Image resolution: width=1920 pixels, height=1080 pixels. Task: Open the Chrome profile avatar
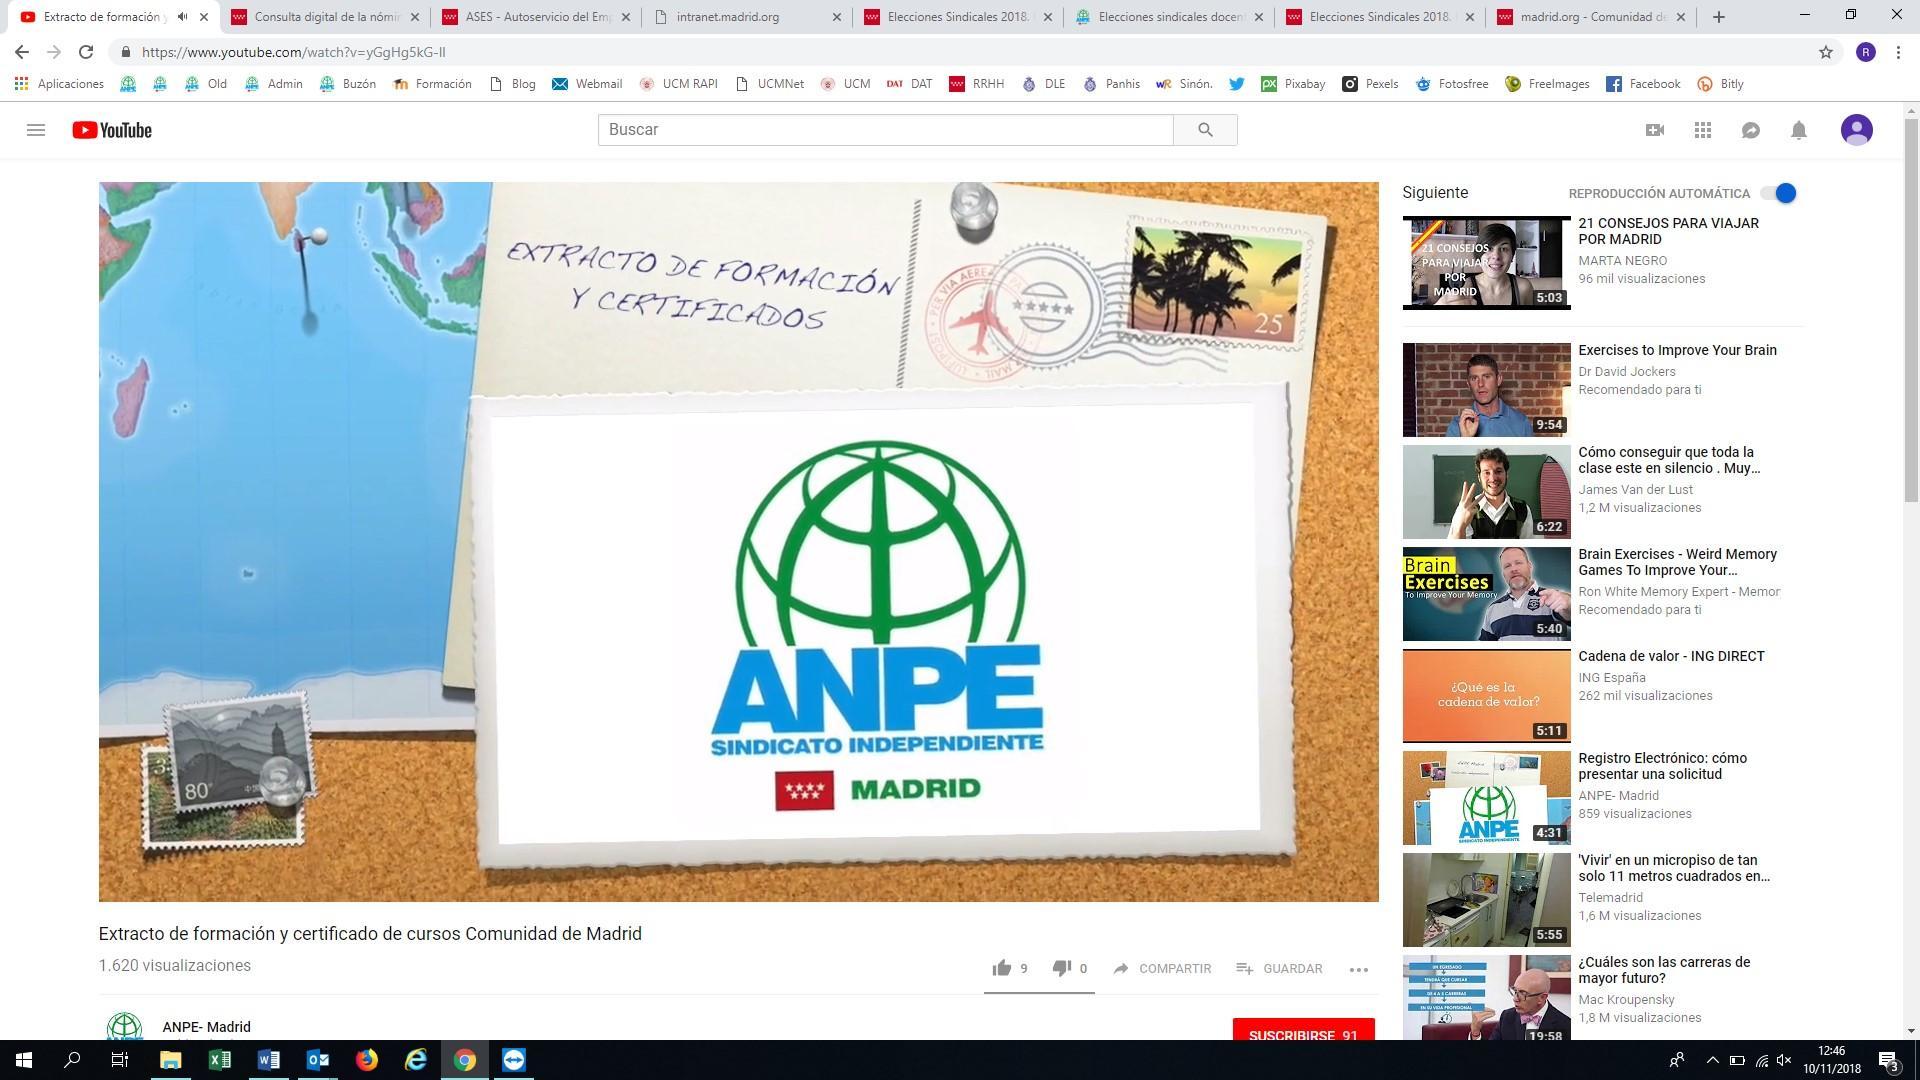point(1865,52)
